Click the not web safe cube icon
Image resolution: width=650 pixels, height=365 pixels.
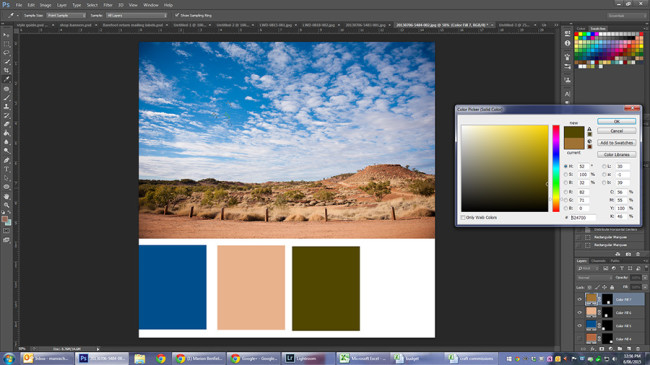pos(589,141)
